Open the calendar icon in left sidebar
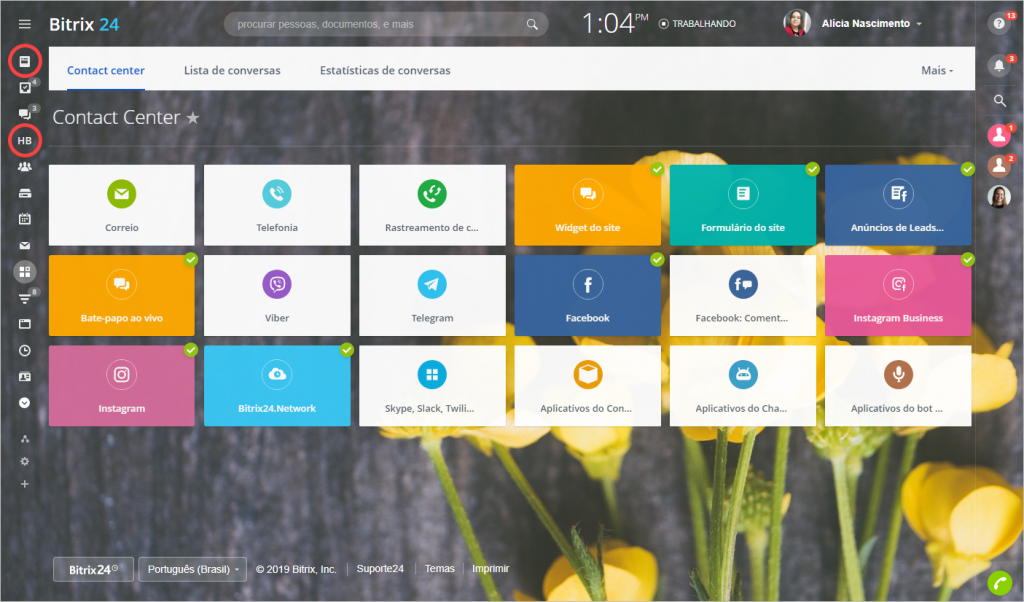This screenshot has height=602, width=1024. pyautogui.click(x=25, y=219)
